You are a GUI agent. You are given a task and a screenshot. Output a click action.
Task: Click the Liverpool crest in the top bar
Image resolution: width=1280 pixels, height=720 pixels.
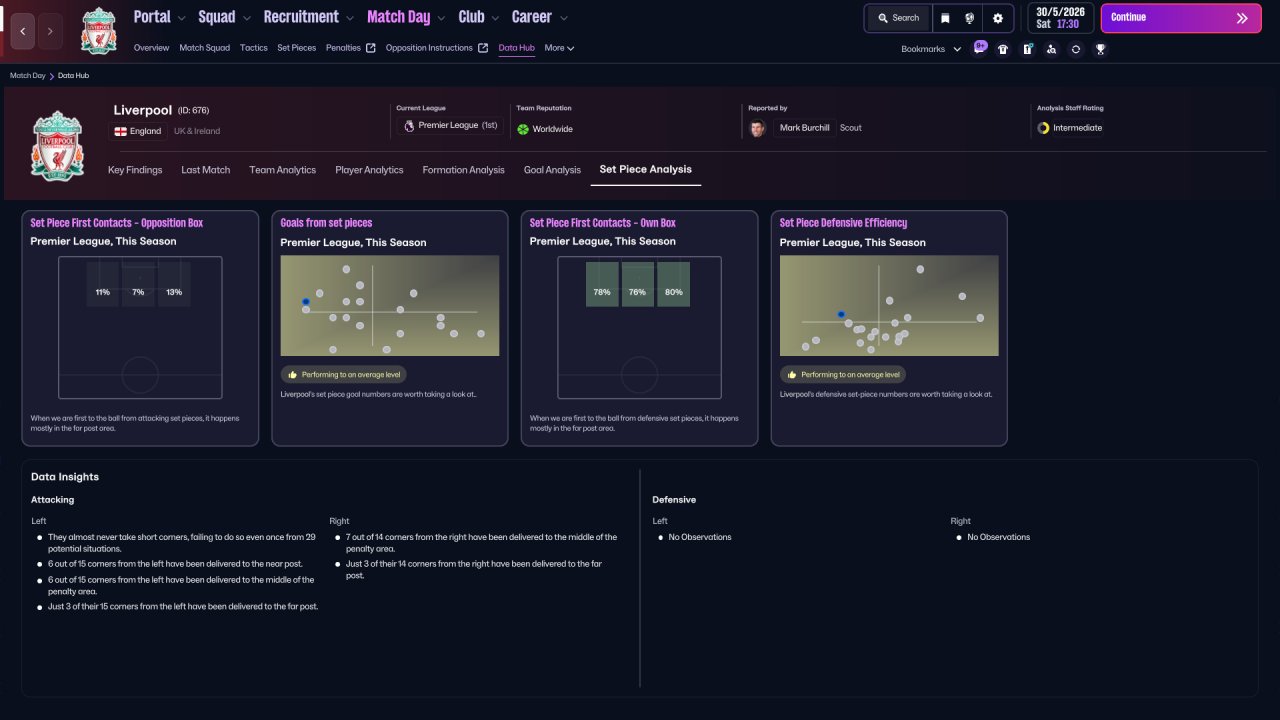coord(99,30)
